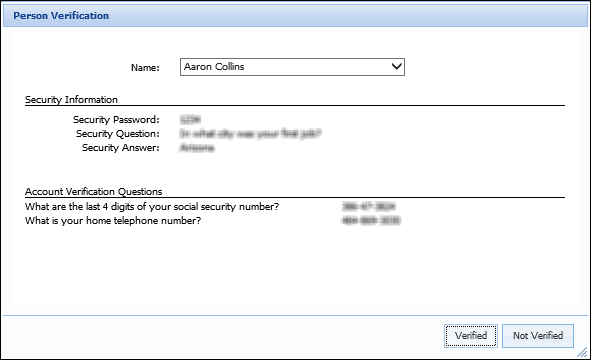
Task: Click the blurred social security number value
Action: pyautogui.click(x=369, y=206)
